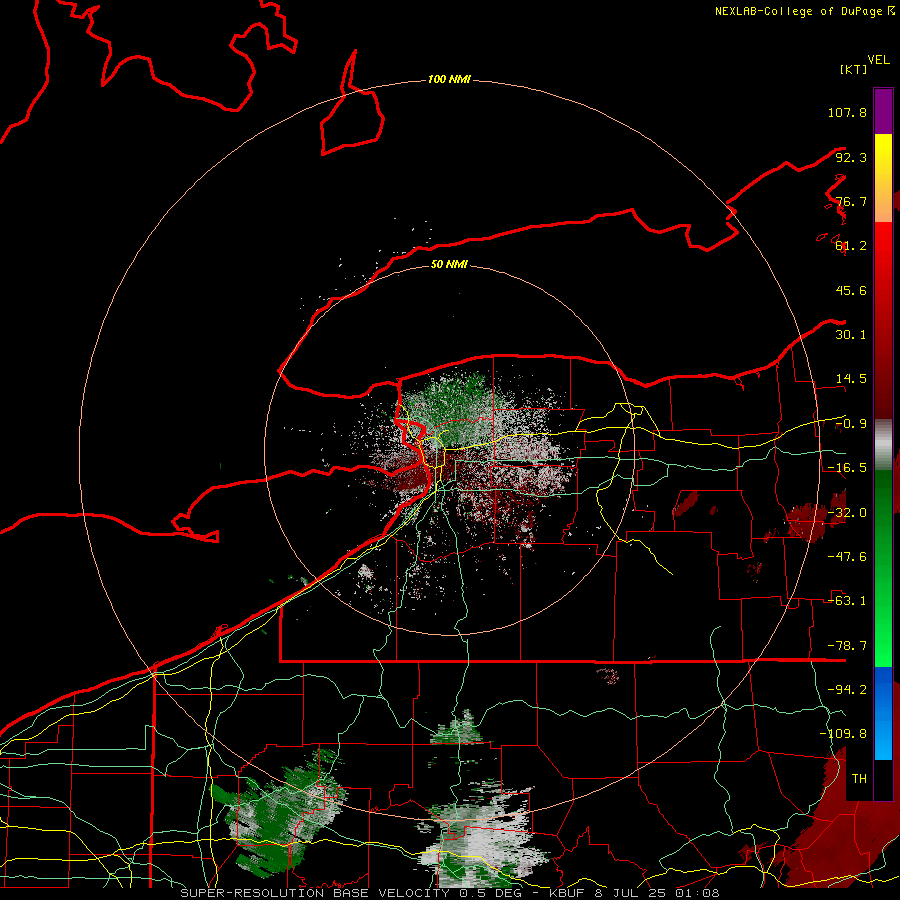Click the 50 NMI range ring label

pyautogui.click(x=449, y=264)
